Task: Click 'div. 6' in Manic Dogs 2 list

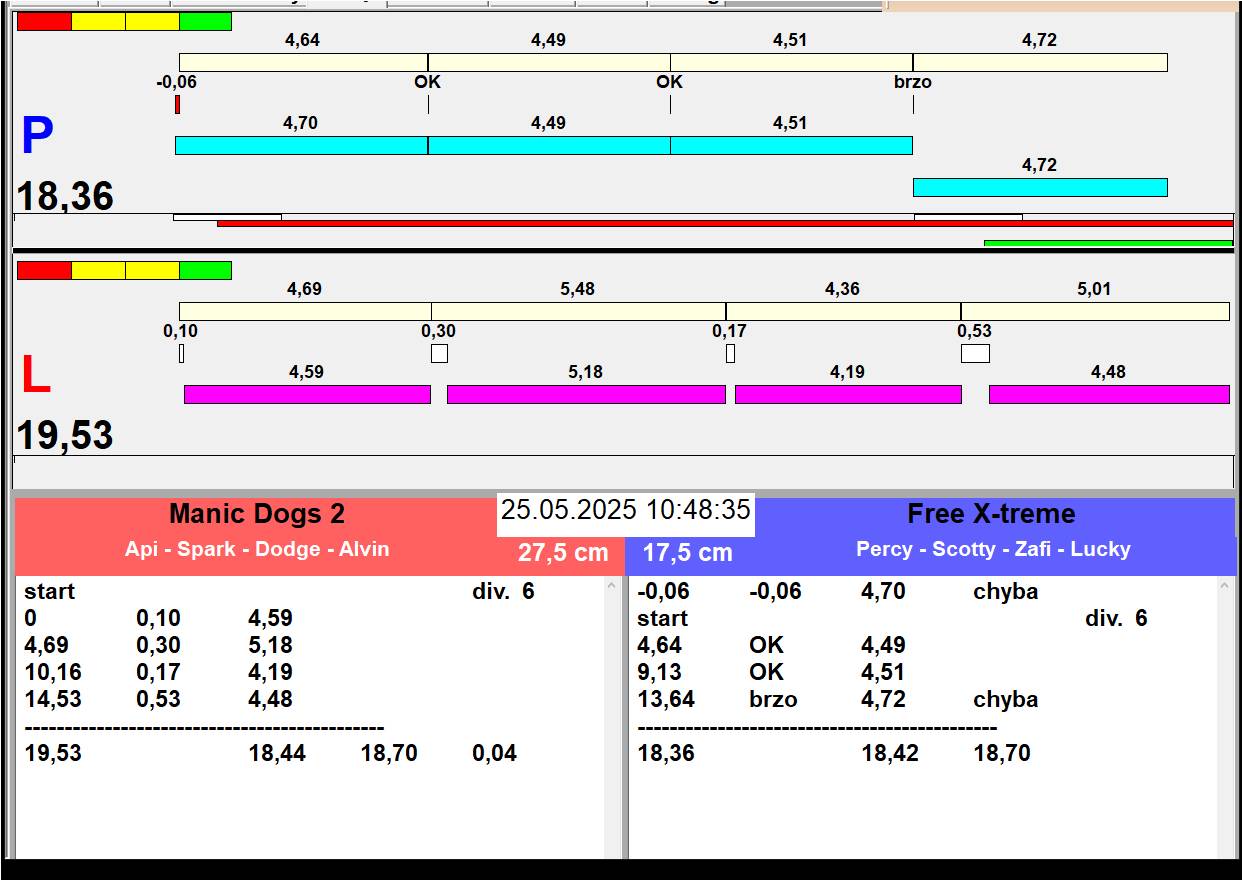Action: [x=503, y=591]
